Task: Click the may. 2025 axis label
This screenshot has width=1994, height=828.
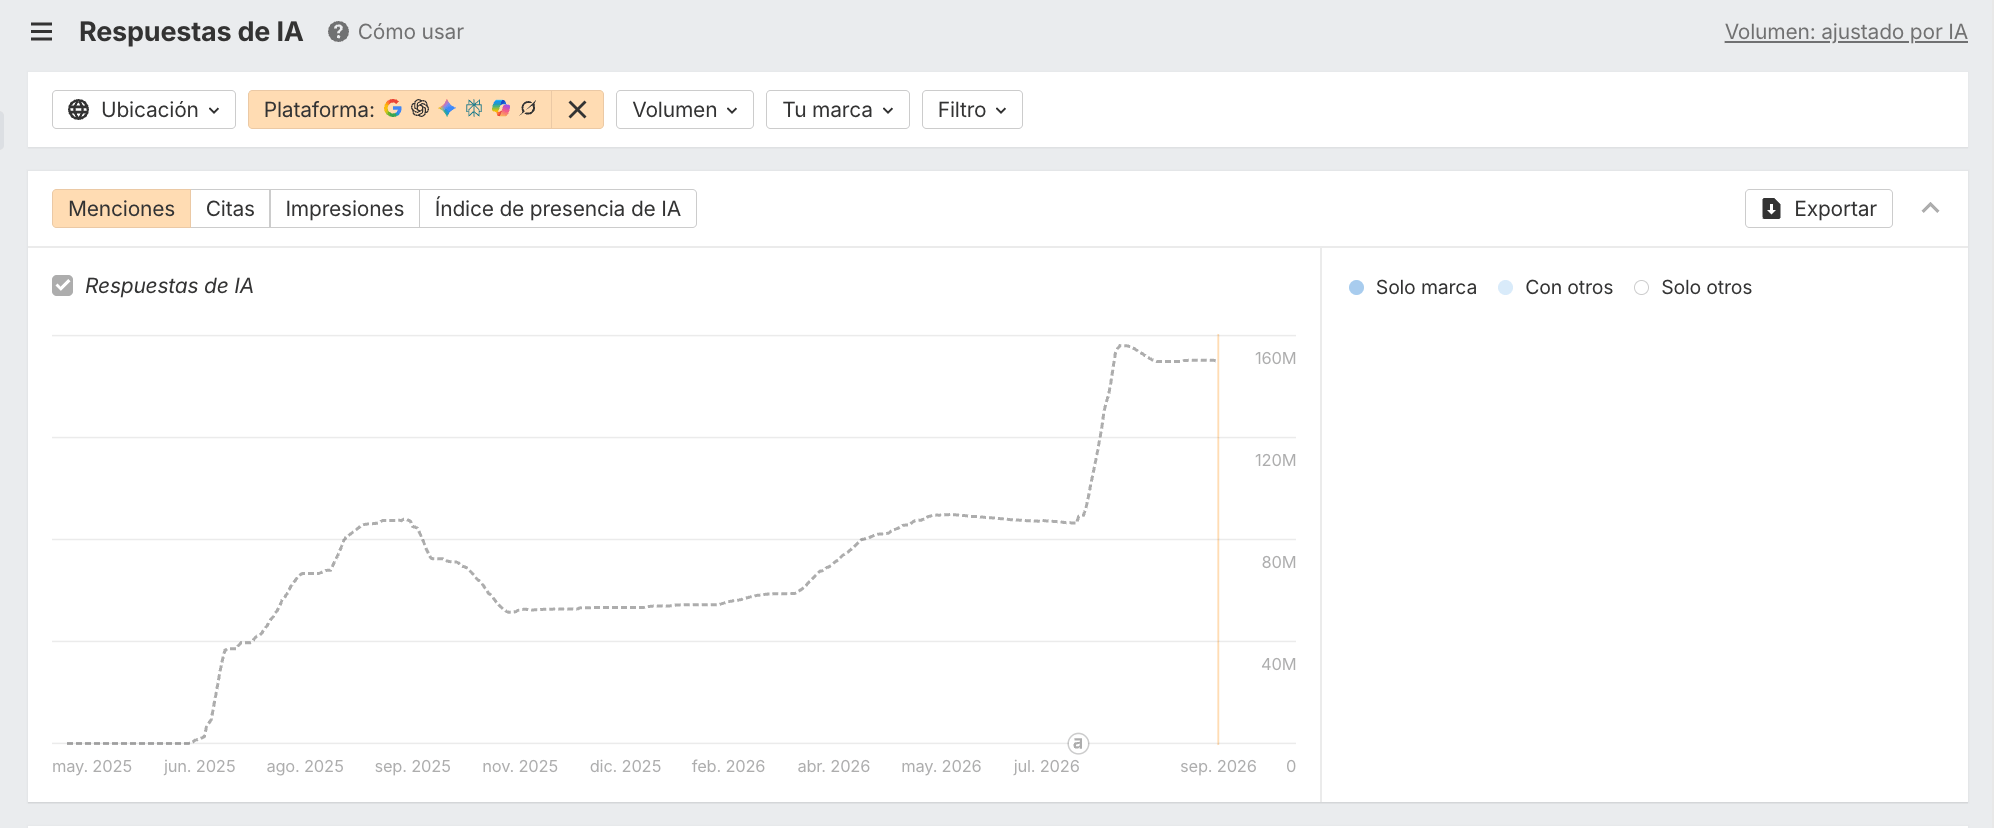Action: point(92,766)
